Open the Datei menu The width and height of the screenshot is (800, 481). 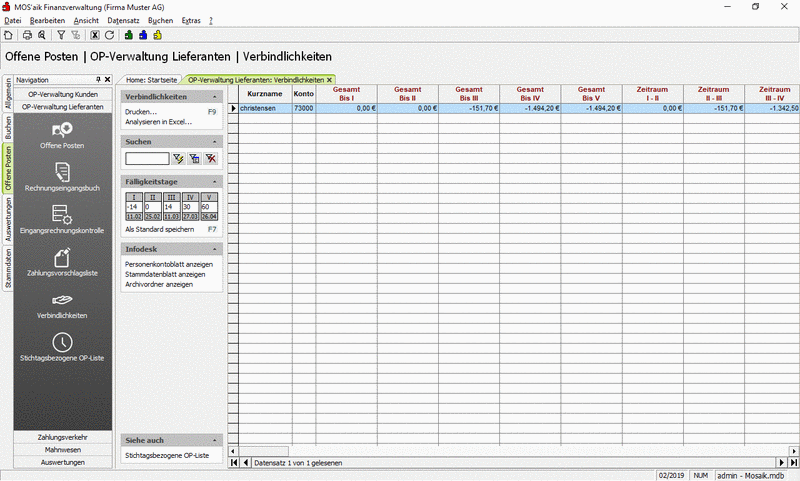point(13,20)
